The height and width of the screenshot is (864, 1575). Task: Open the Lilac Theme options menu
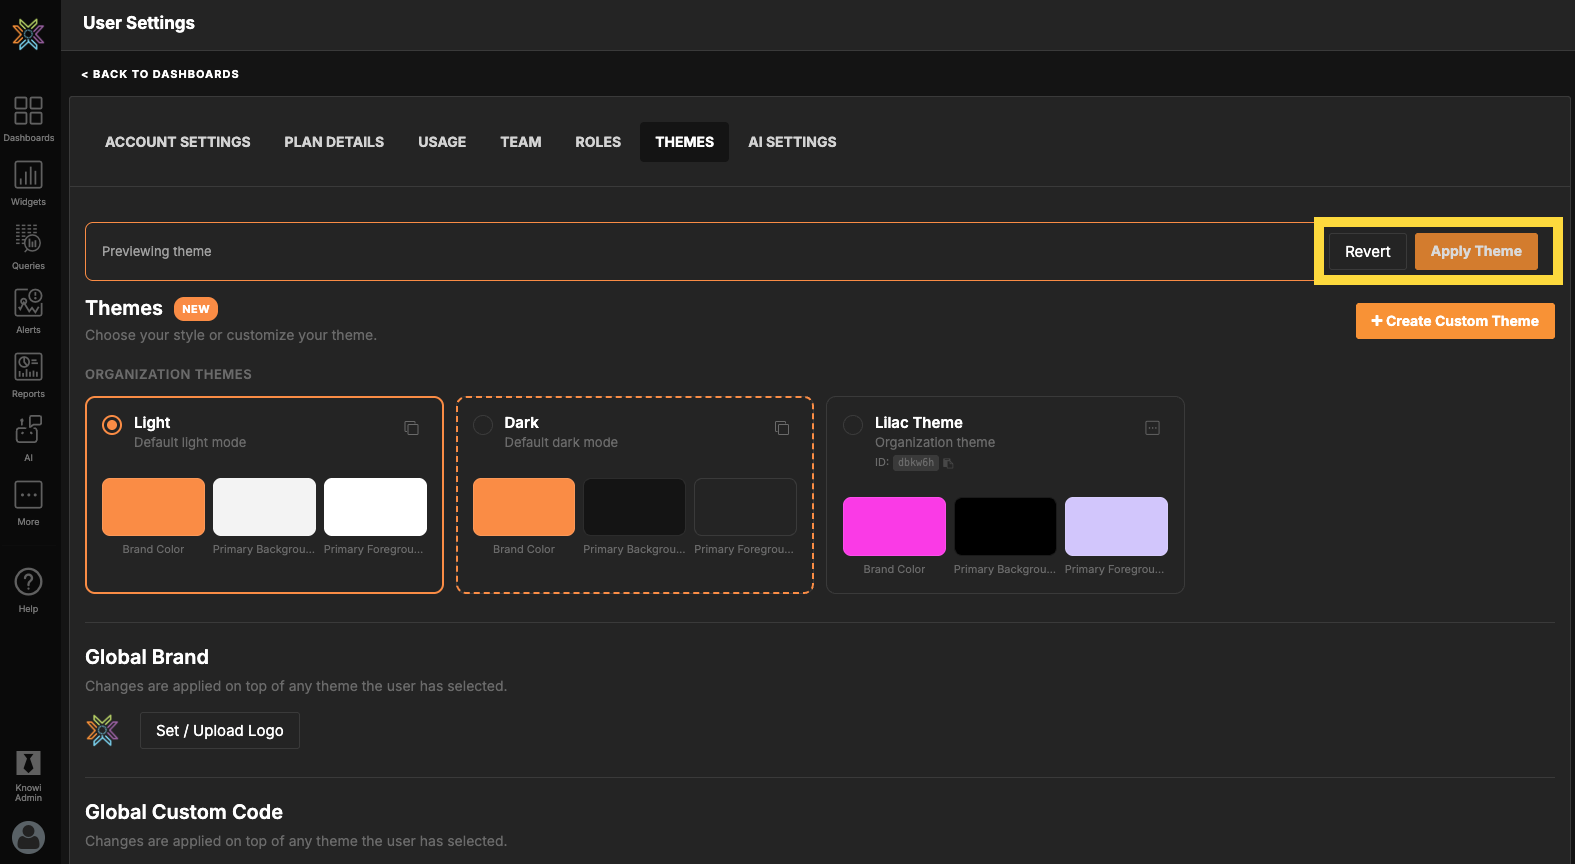tap(1152, 428)
